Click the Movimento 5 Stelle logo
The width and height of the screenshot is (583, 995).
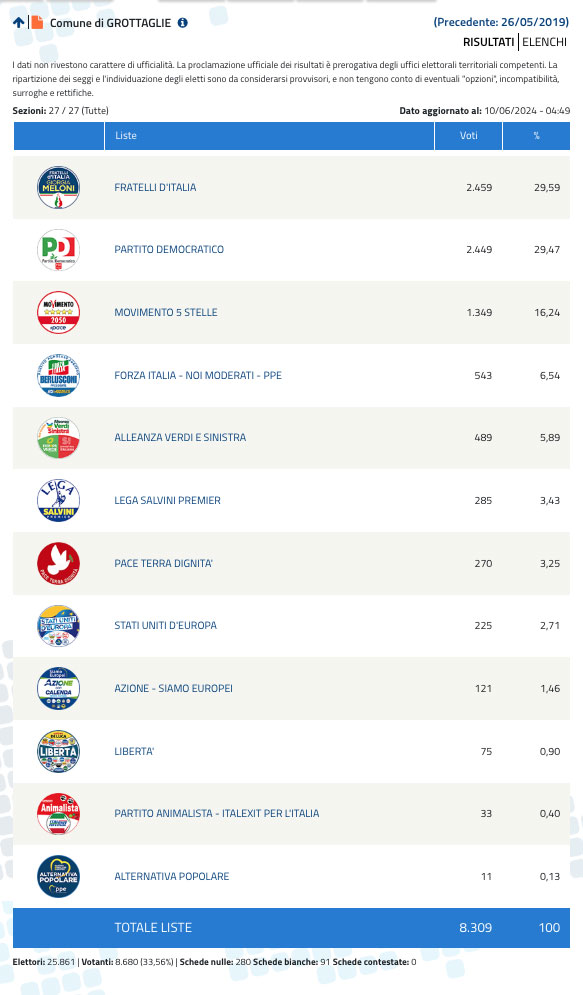58,312
